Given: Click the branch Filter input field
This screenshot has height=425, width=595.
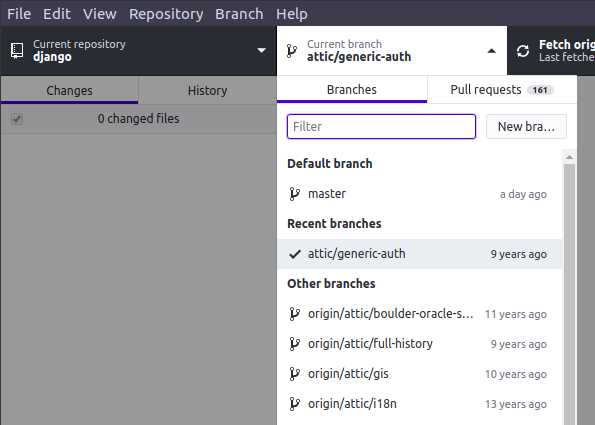Looking at the screenshot, I should (x=381, y=126).
